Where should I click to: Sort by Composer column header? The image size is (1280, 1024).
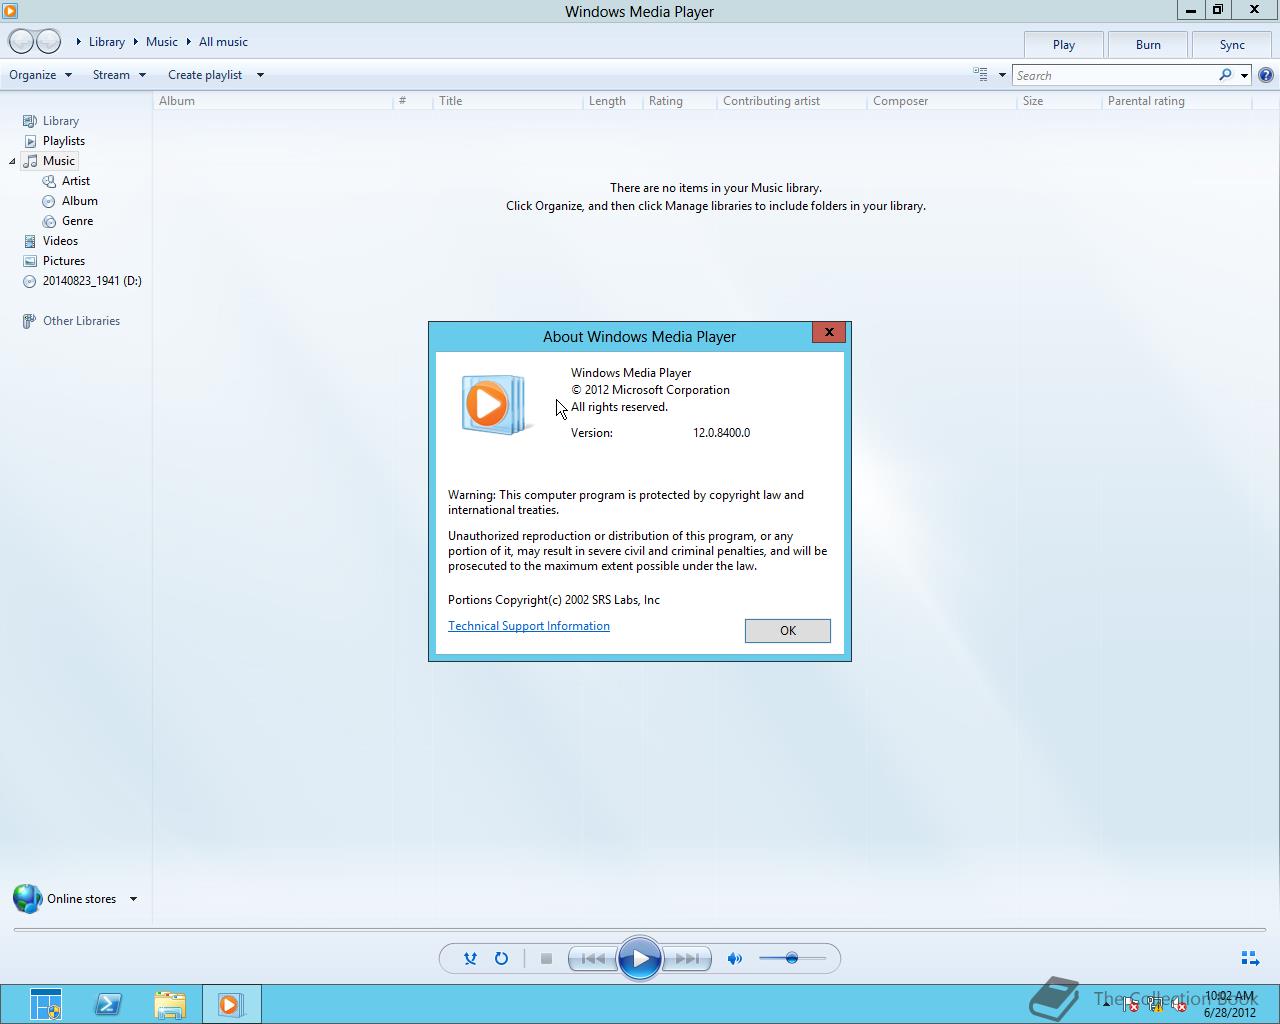[941, 101]
